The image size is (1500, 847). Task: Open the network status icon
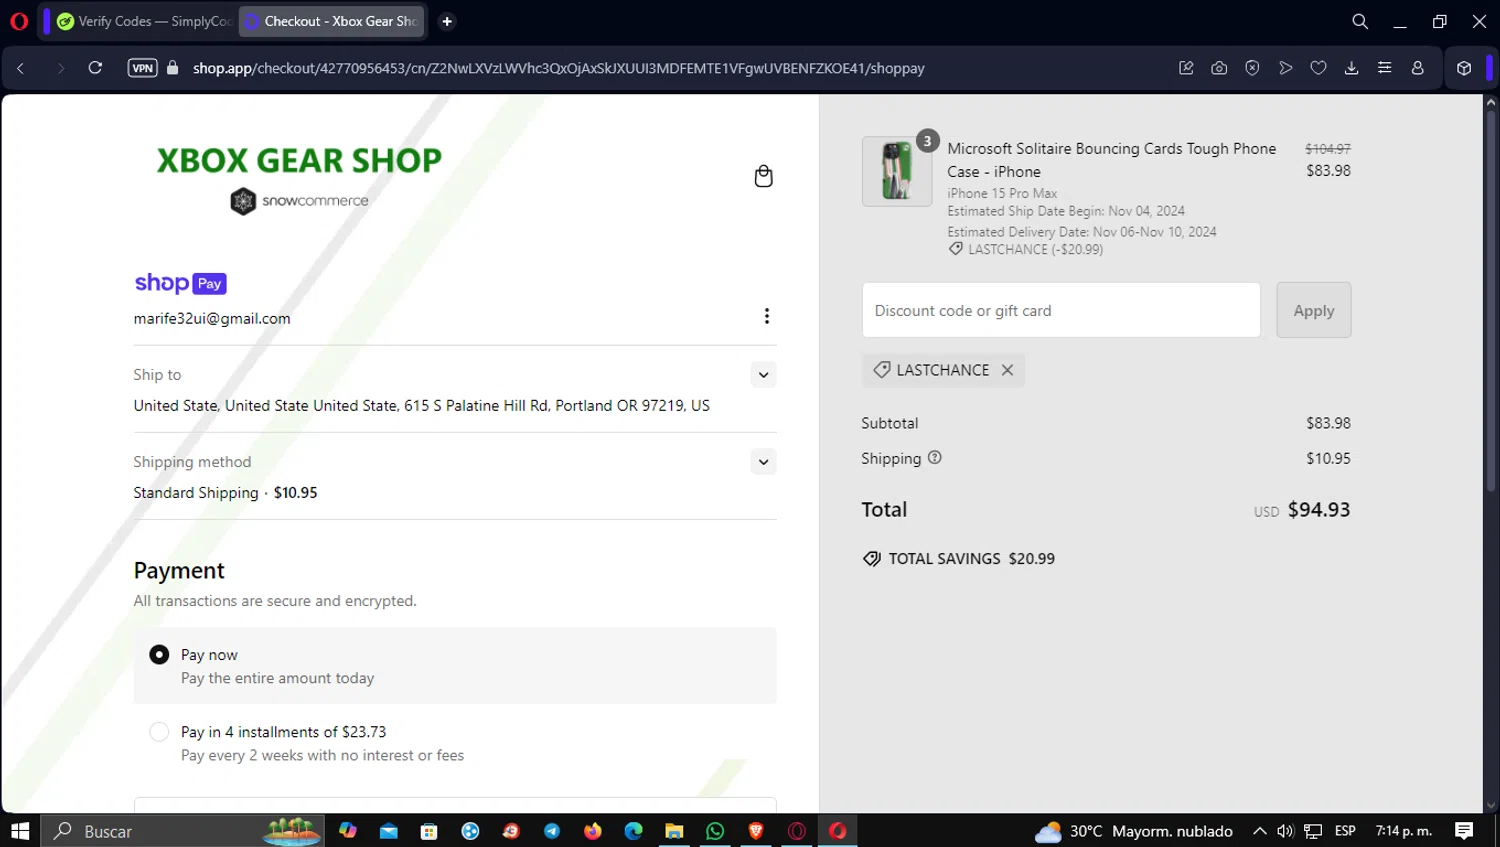point(1313,831)
